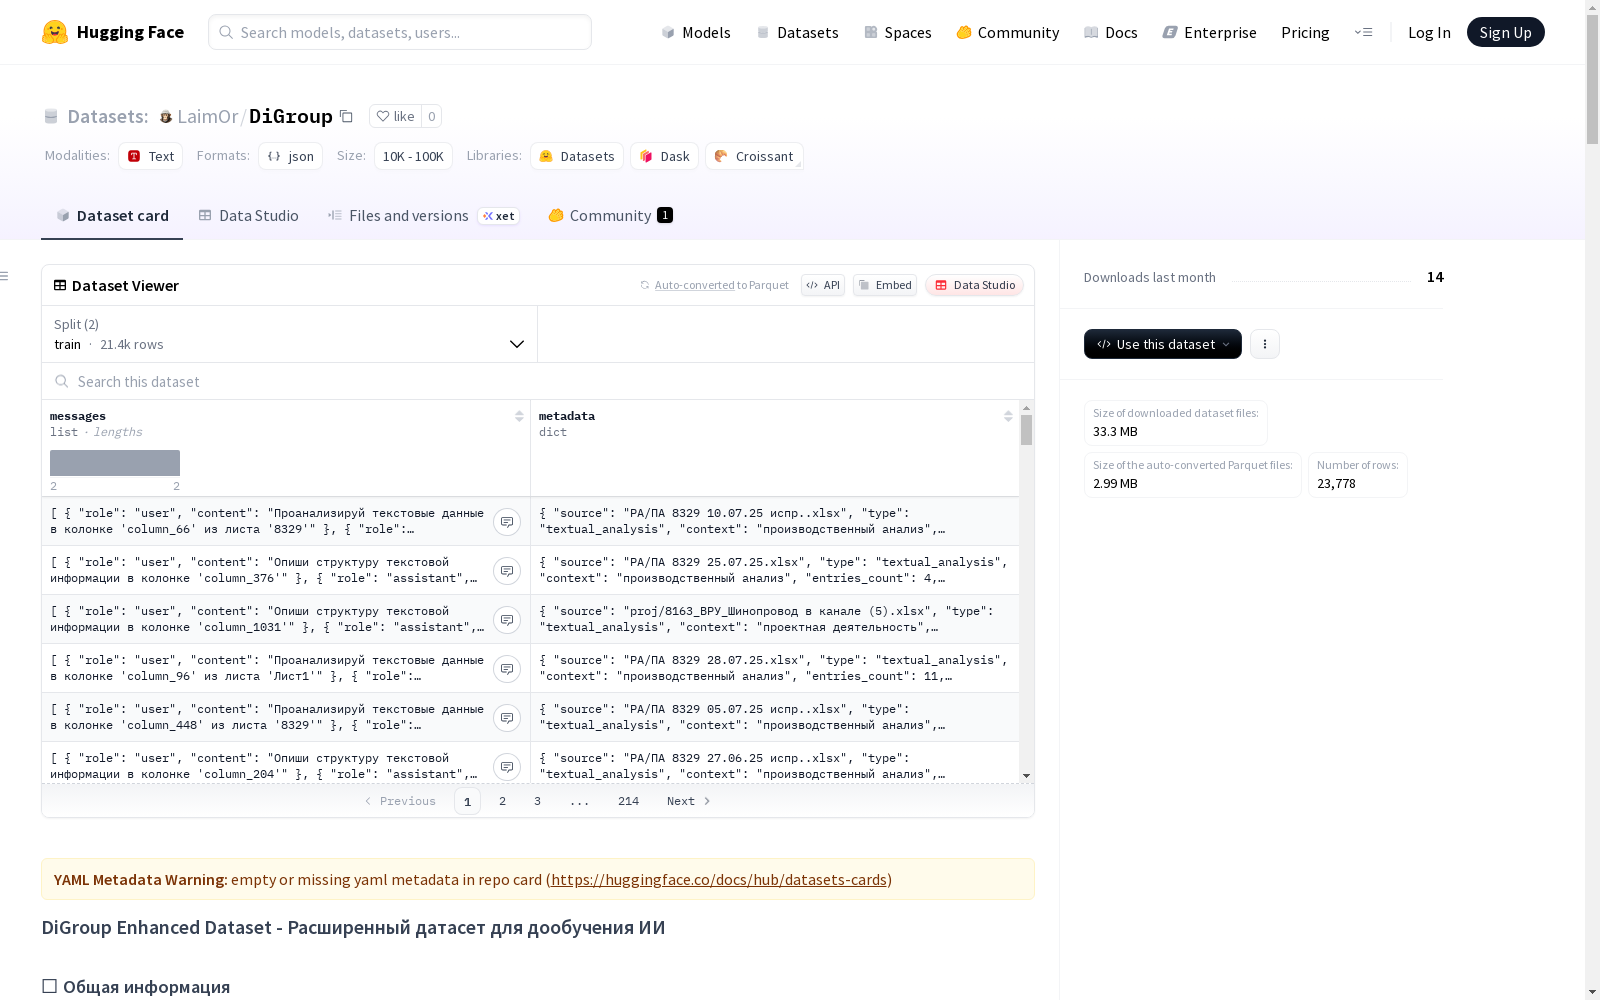1600x1000 pixels.
Task: Open the Use this dataset dropdown
Action: [x=1163, y=344]
